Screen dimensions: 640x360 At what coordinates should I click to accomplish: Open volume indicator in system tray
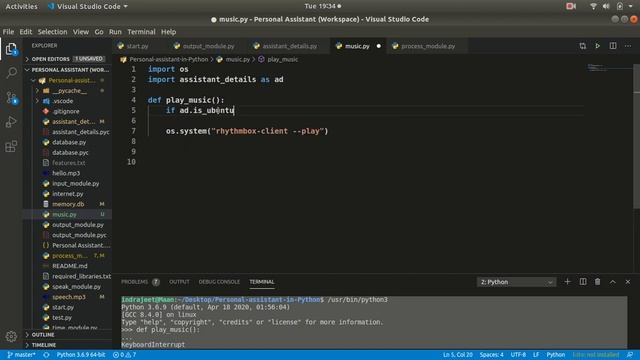coord(606,6)
